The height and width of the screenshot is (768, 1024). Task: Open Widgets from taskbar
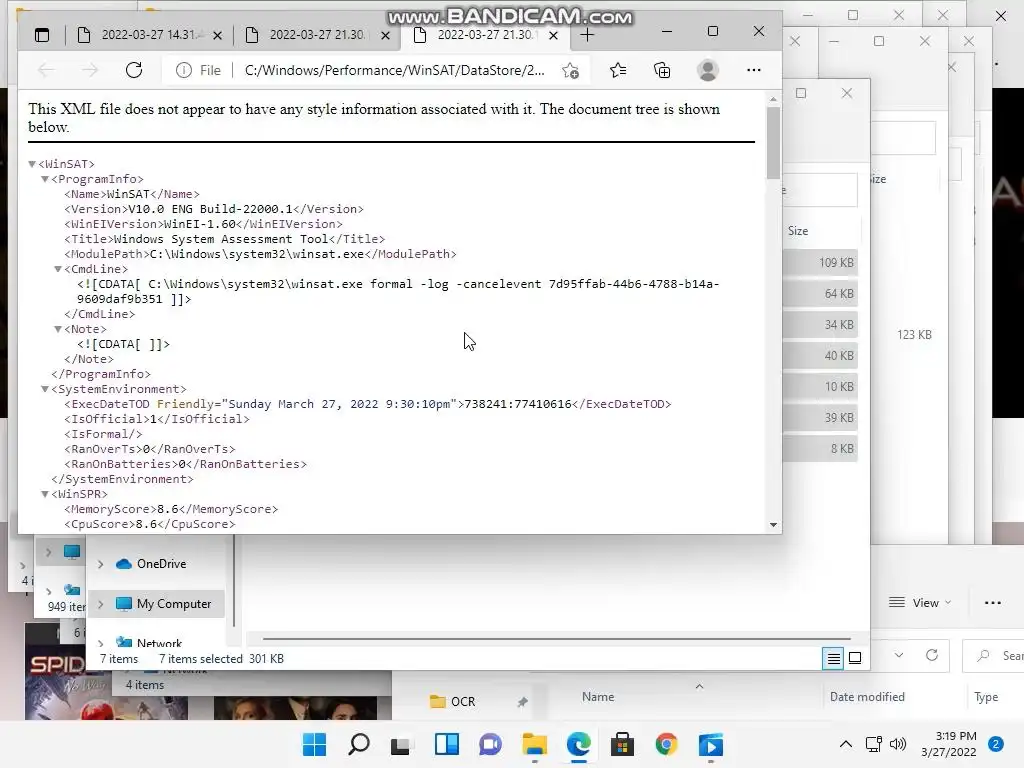coord(447,744)
